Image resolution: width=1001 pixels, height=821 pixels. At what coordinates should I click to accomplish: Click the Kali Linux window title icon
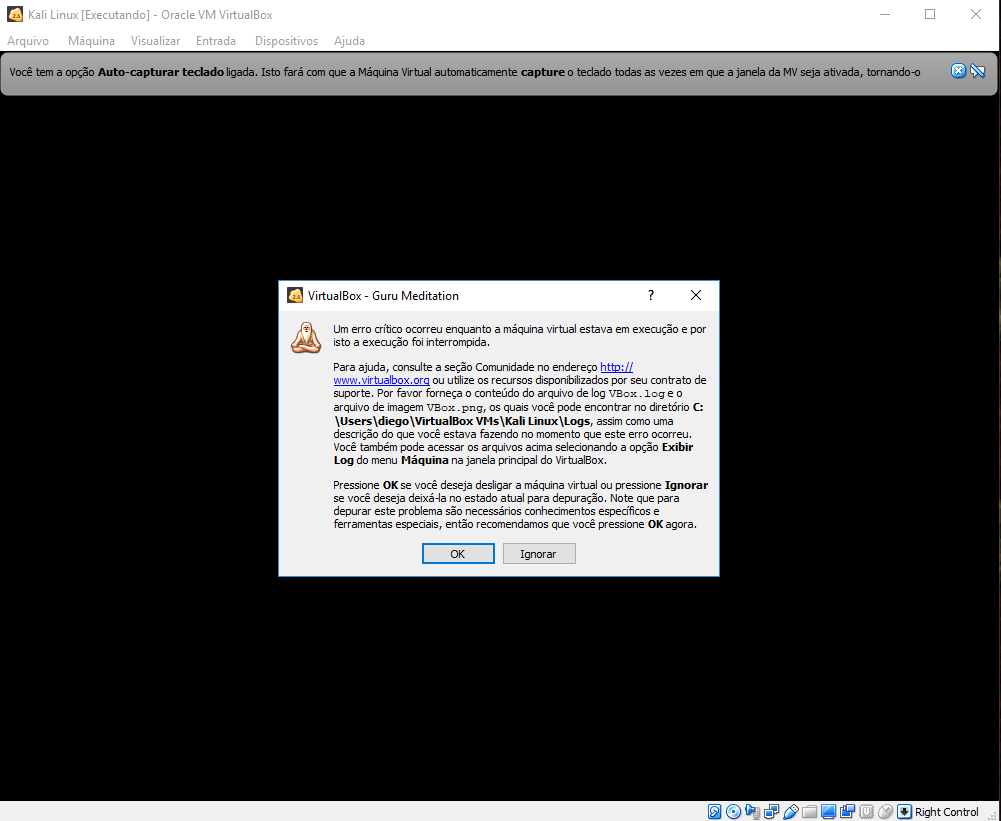point(15,14)
